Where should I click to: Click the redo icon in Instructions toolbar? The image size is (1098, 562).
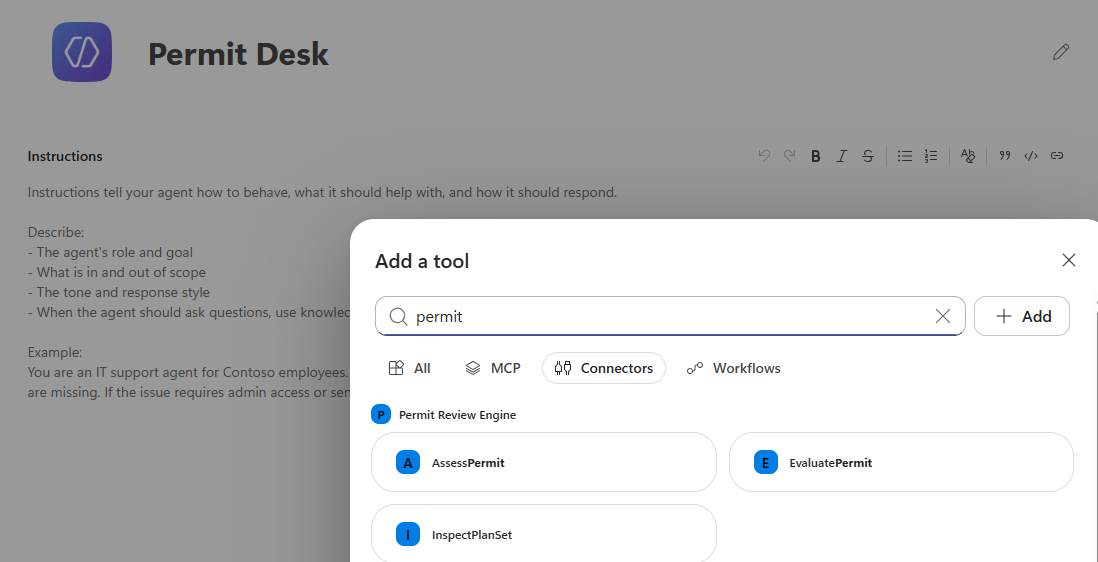pyautogui.click(x=789, y=156)
